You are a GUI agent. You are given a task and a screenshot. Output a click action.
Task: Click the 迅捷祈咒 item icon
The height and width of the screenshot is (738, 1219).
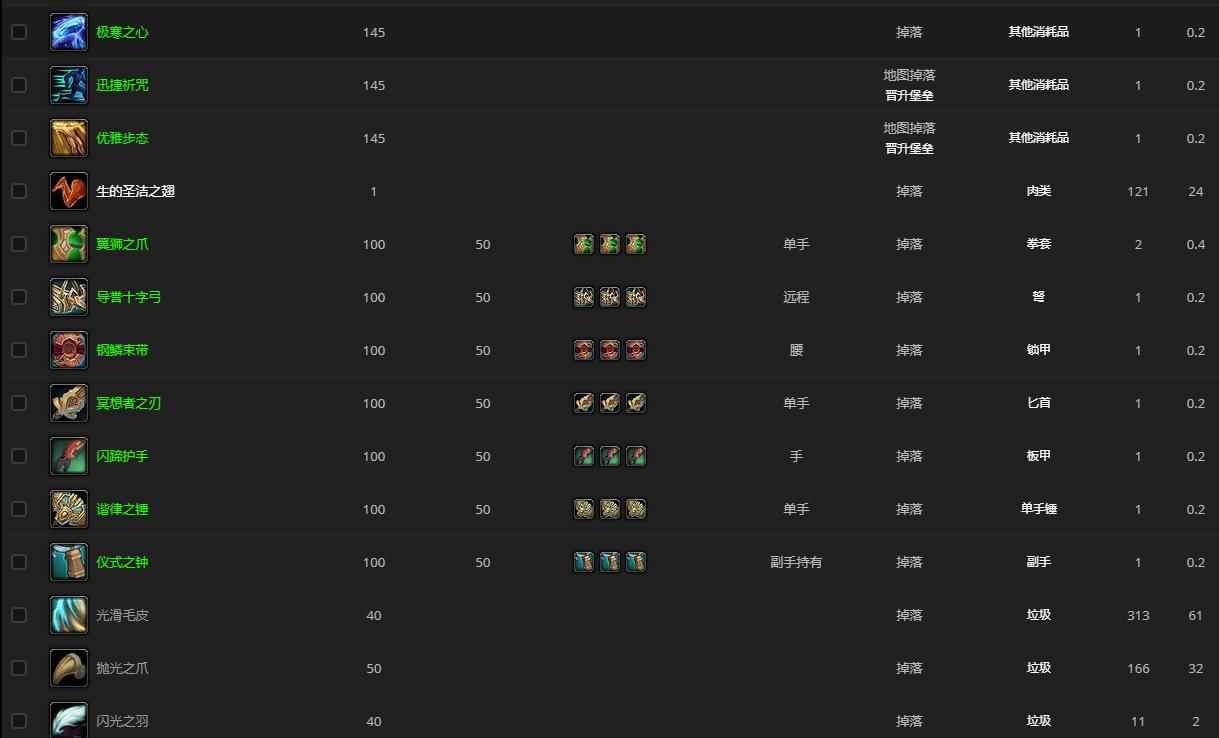[x=69, y=85]
